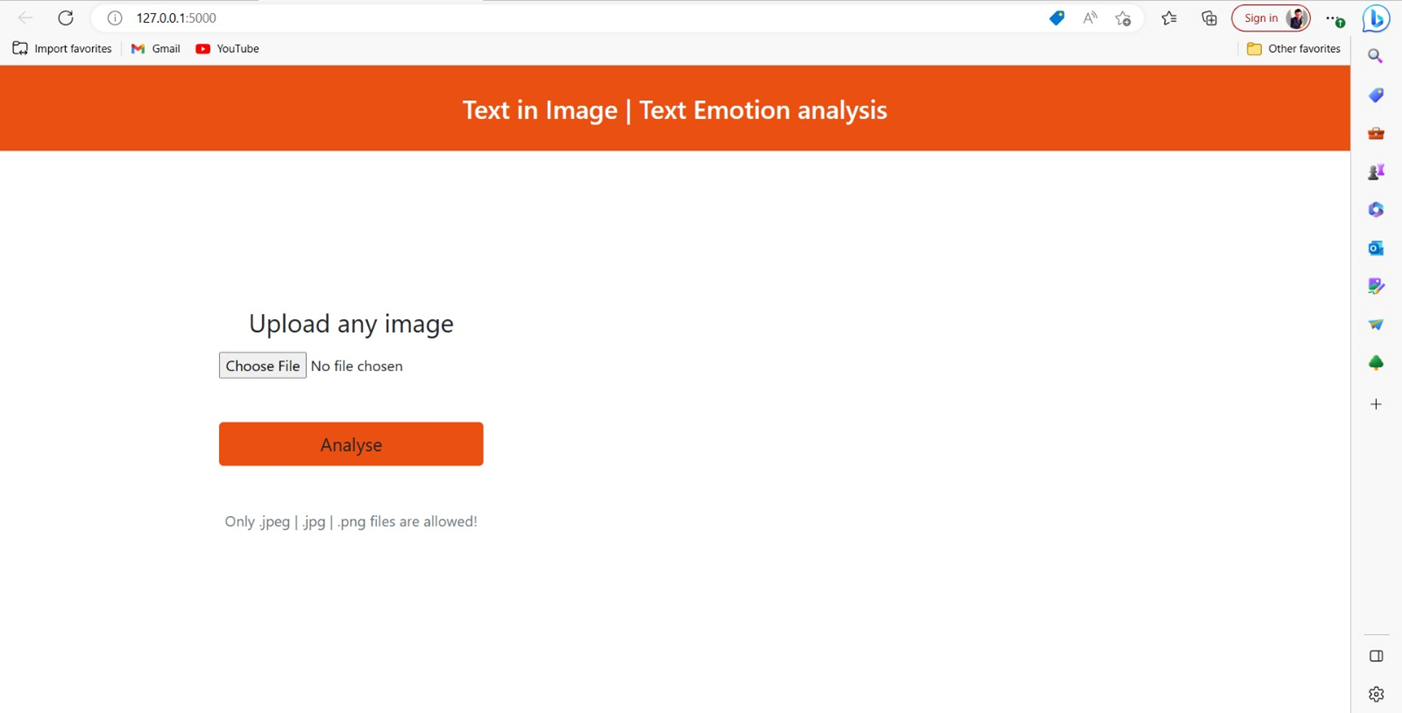Open Outlook from the sidebar
Screen dimensions: 1402x713
pyautogui.click(x=1375, y=247)
